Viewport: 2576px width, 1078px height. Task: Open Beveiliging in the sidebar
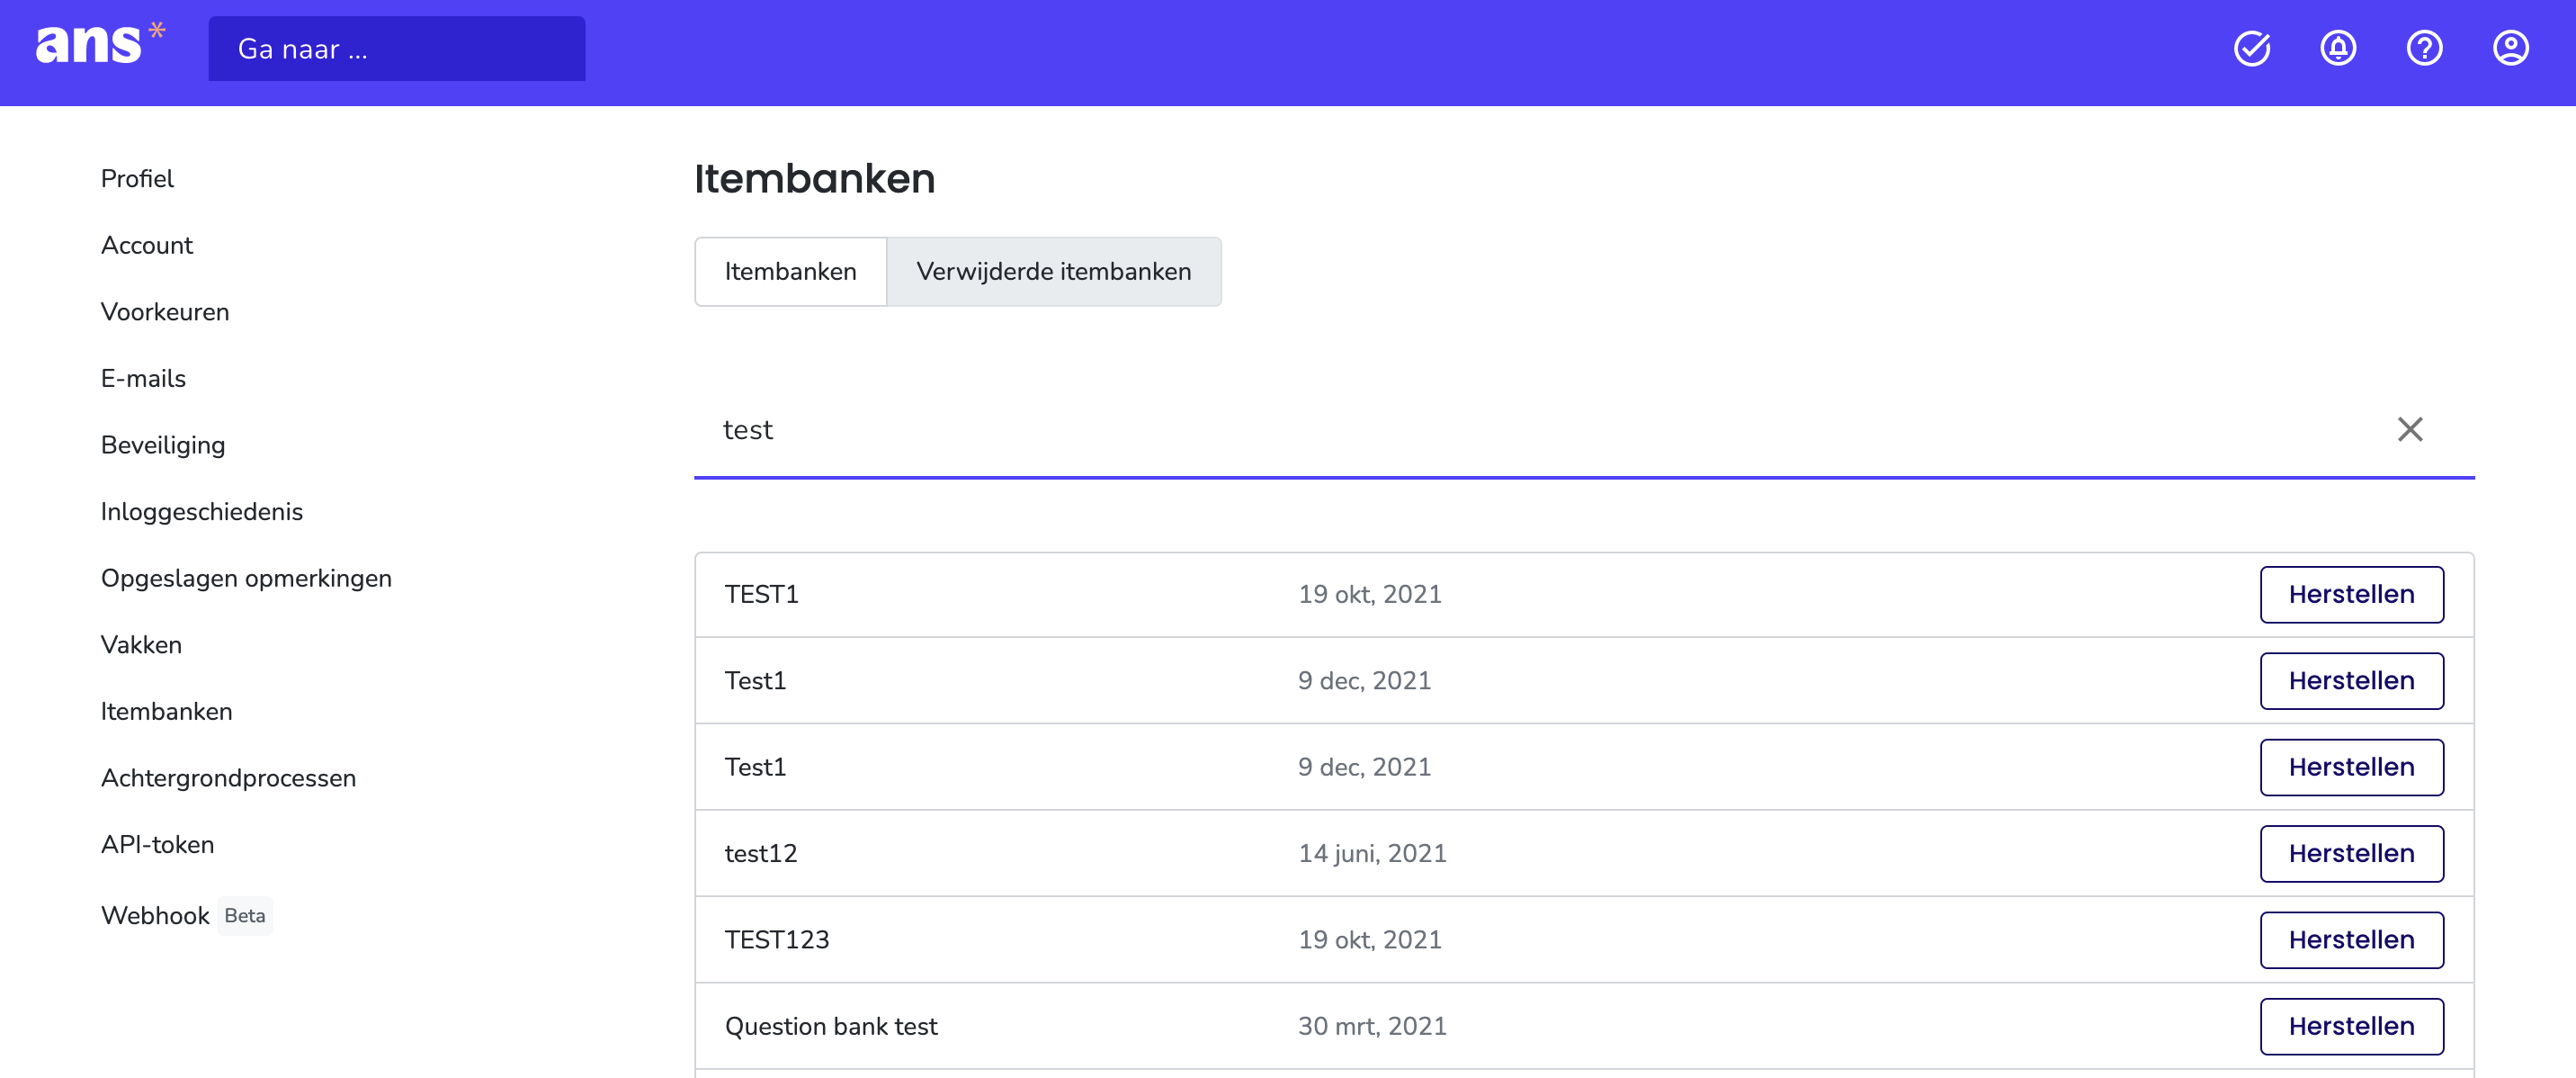163,445
